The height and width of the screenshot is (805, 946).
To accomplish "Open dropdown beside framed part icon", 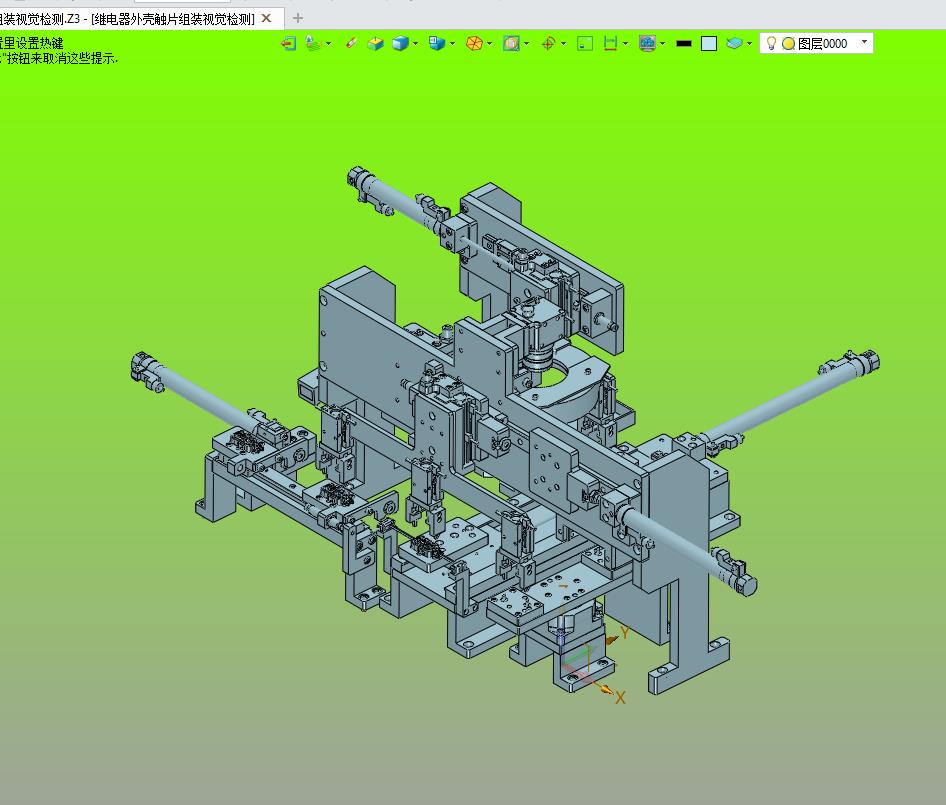I will [527, 43].
